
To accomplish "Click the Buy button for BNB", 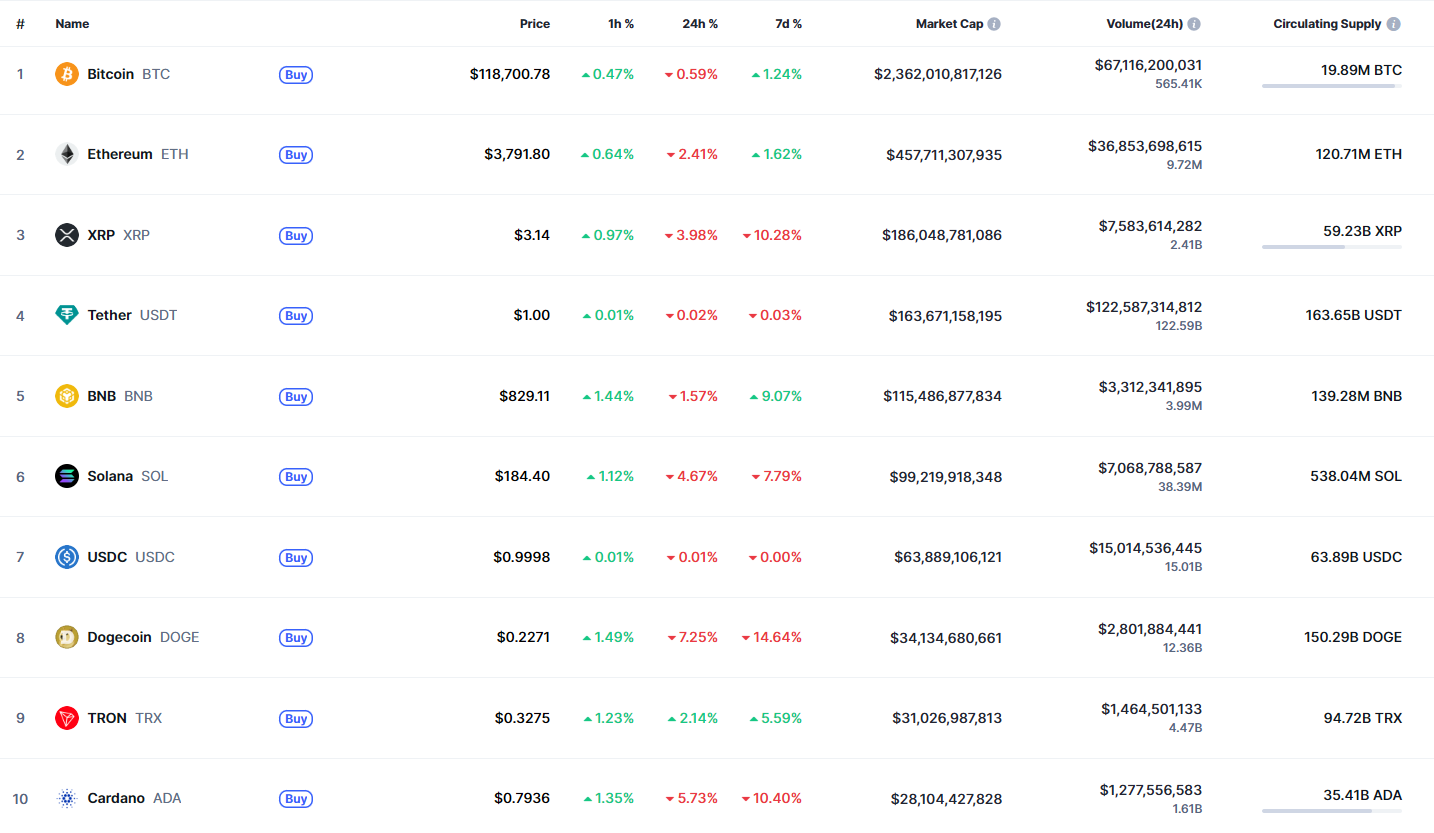I will click(x=296, y=397).
